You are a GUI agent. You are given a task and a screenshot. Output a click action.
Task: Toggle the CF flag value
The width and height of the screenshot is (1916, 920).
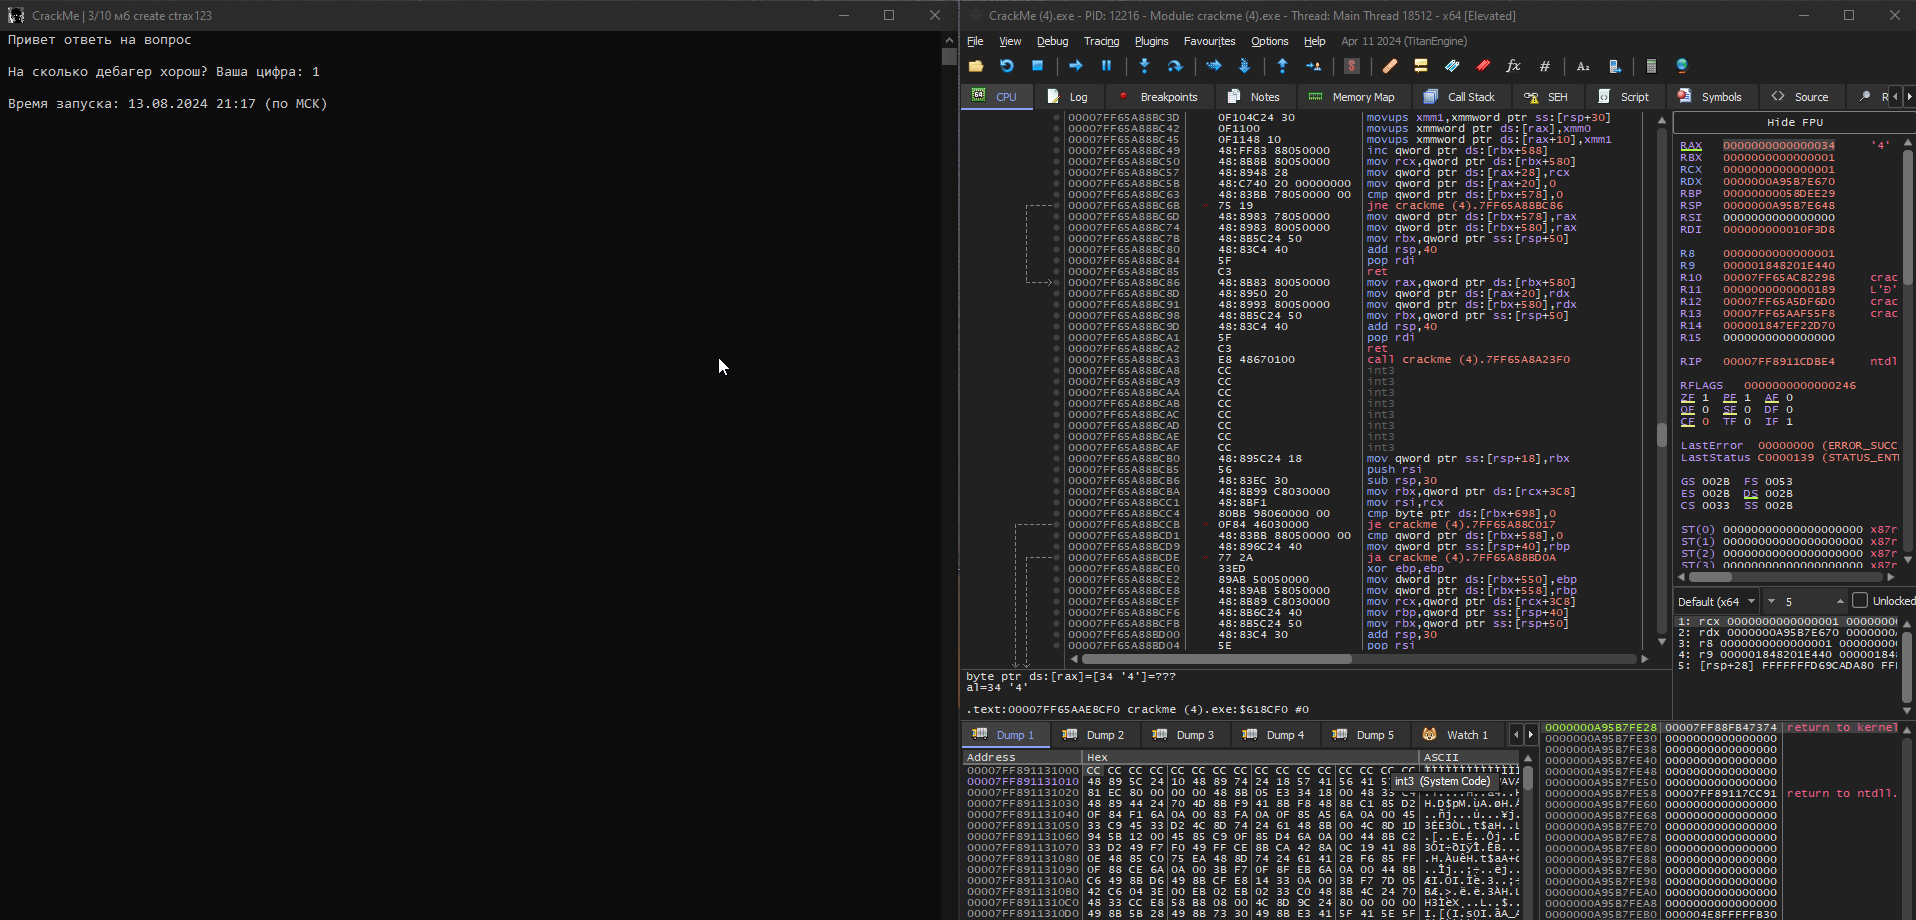1705,422
